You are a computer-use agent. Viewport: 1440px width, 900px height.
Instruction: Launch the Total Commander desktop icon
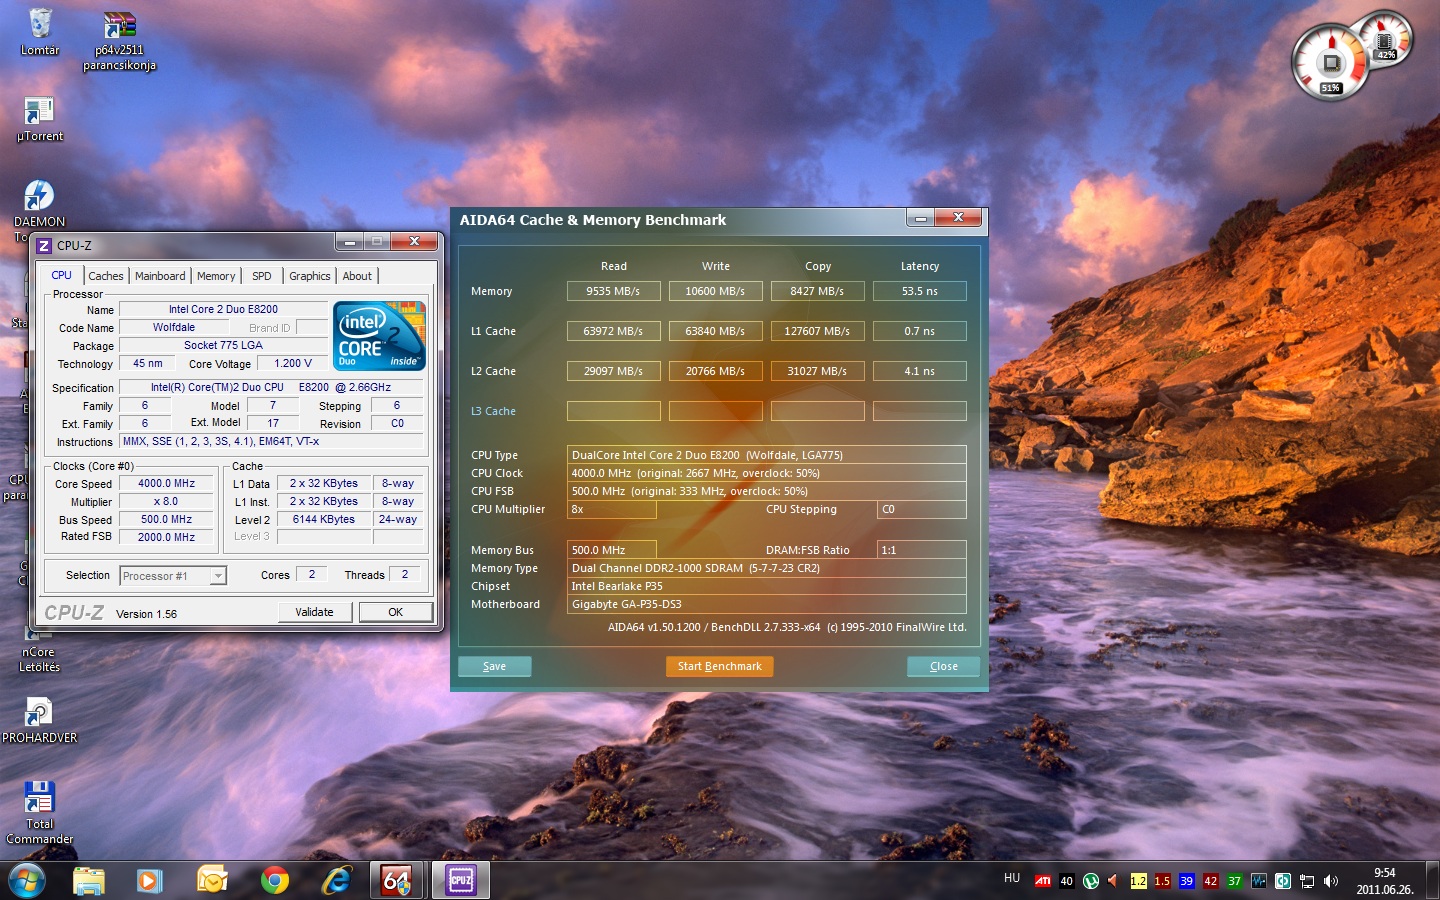point(39,813)
